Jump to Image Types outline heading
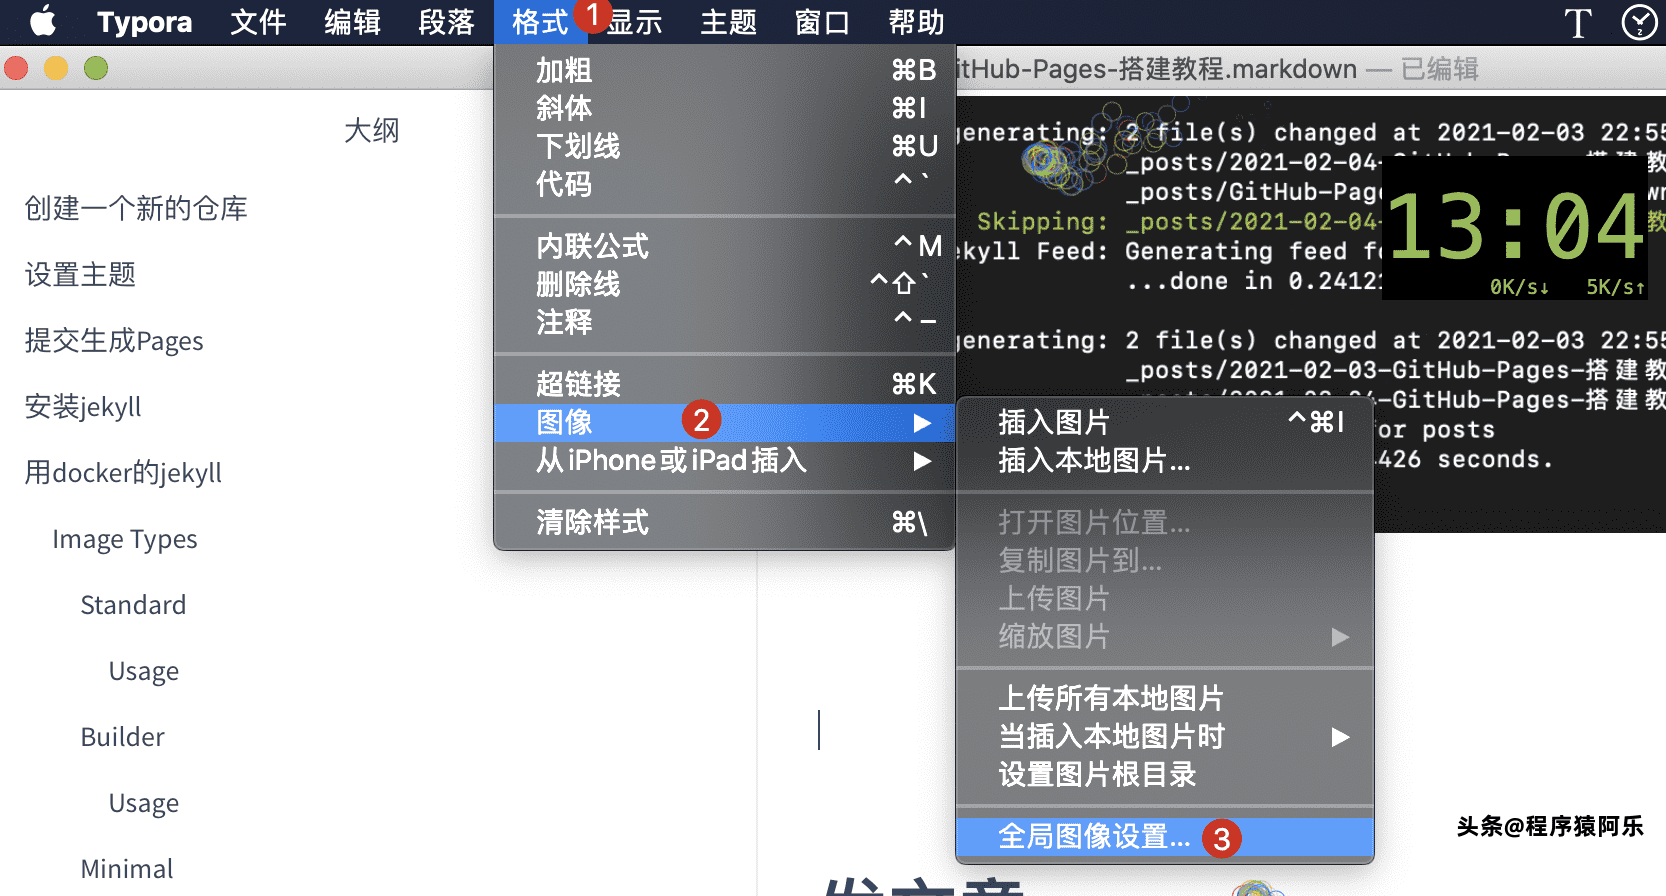1666x896 pixels. (125, 539)
